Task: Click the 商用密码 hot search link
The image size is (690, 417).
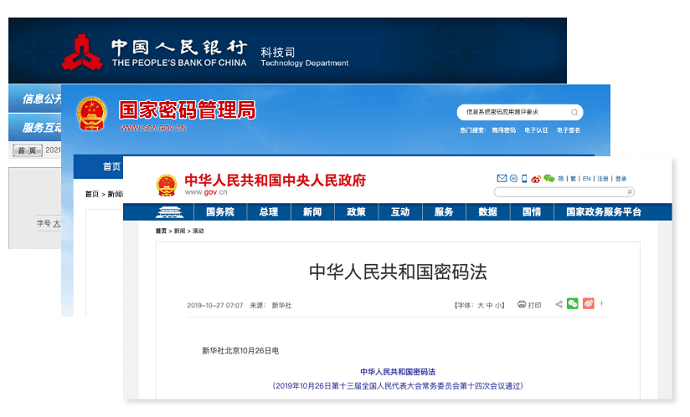Action: coord(503,130)
